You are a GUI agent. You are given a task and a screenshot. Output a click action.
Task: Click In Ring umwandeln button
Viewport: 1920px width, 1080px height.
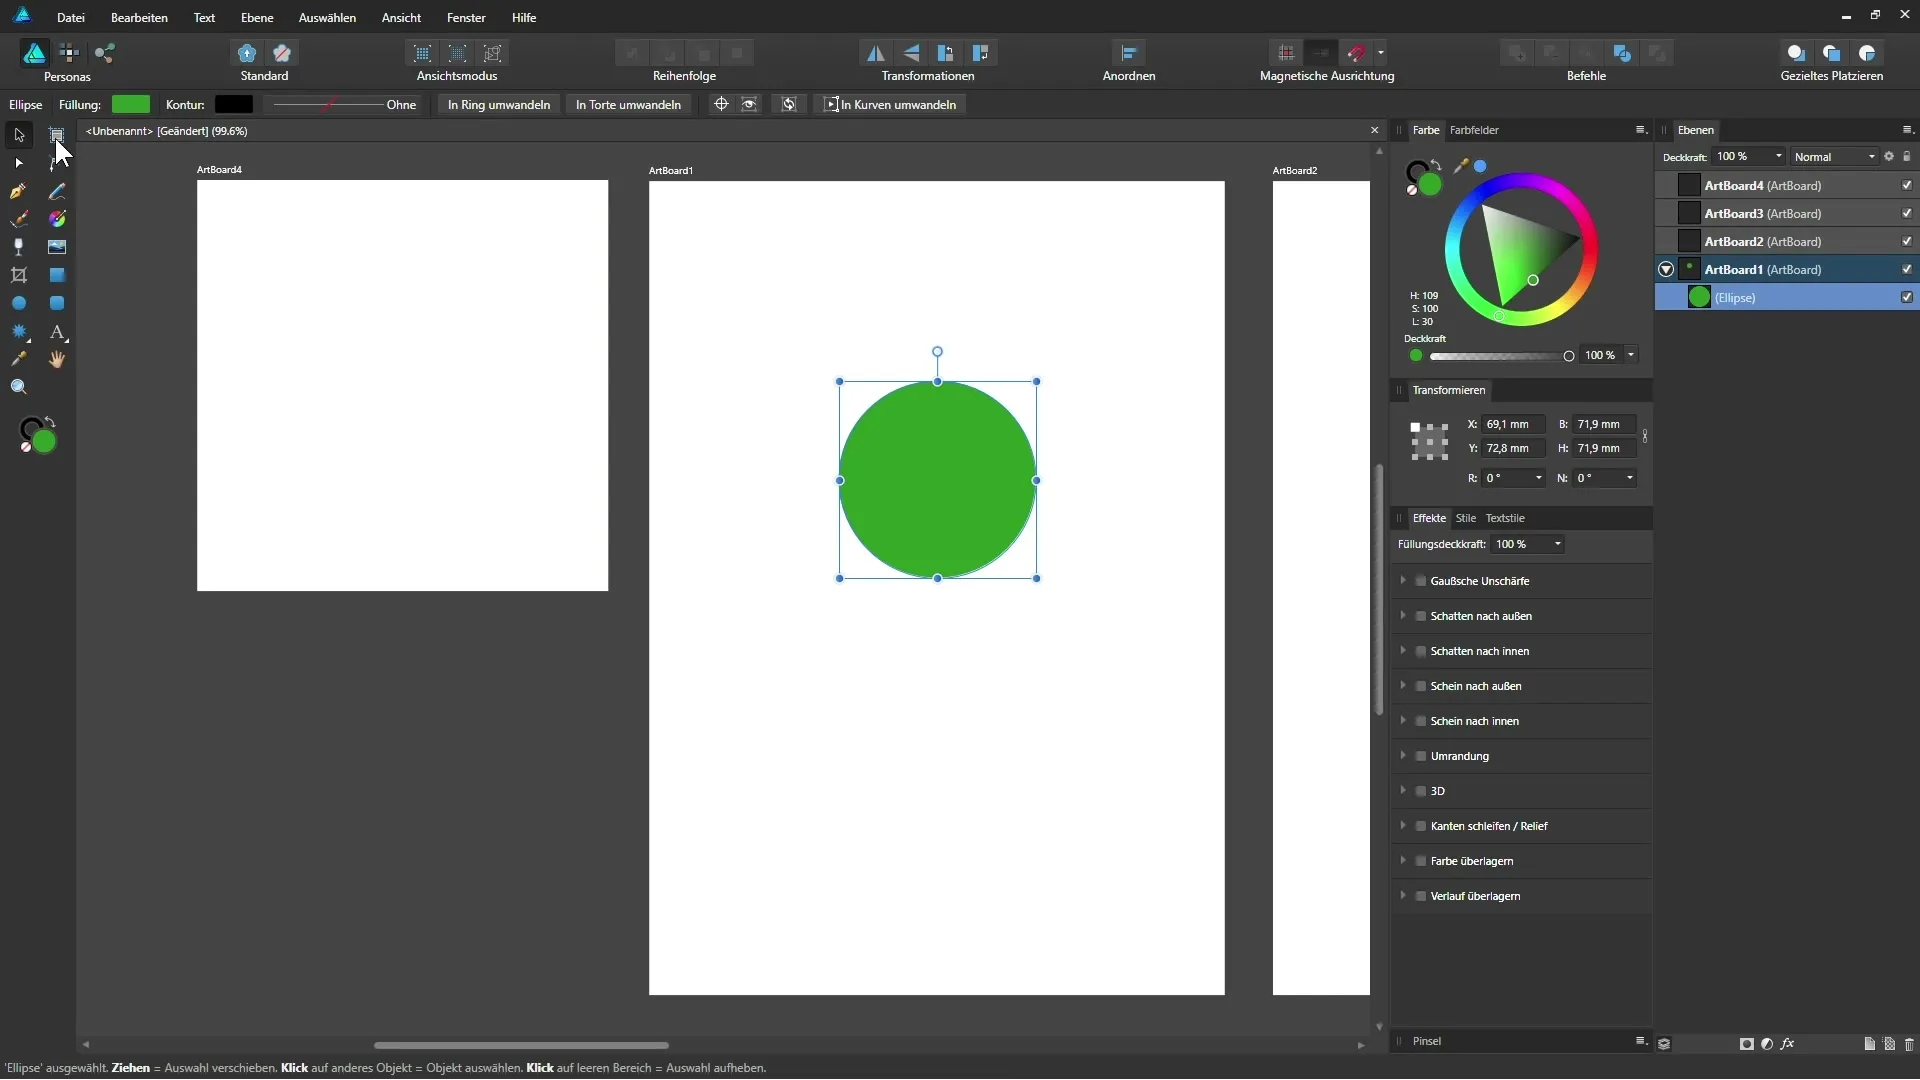tap(498, 105)
